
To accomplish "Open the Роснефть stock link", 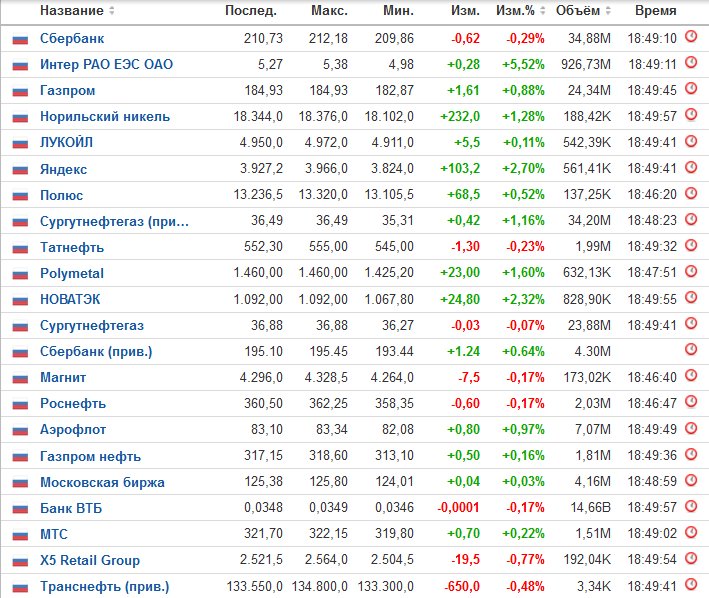I will (73, 404).
